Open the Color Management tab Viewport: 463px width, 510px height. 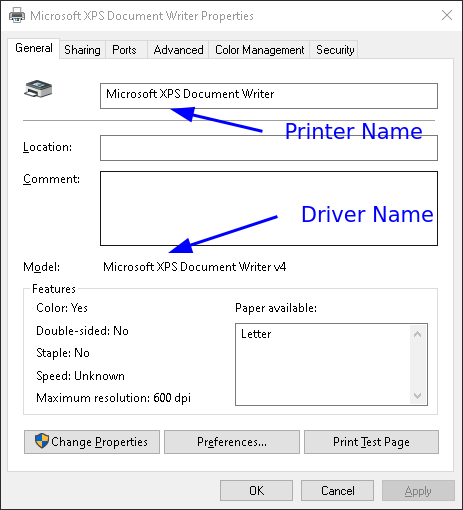point(259,50)
